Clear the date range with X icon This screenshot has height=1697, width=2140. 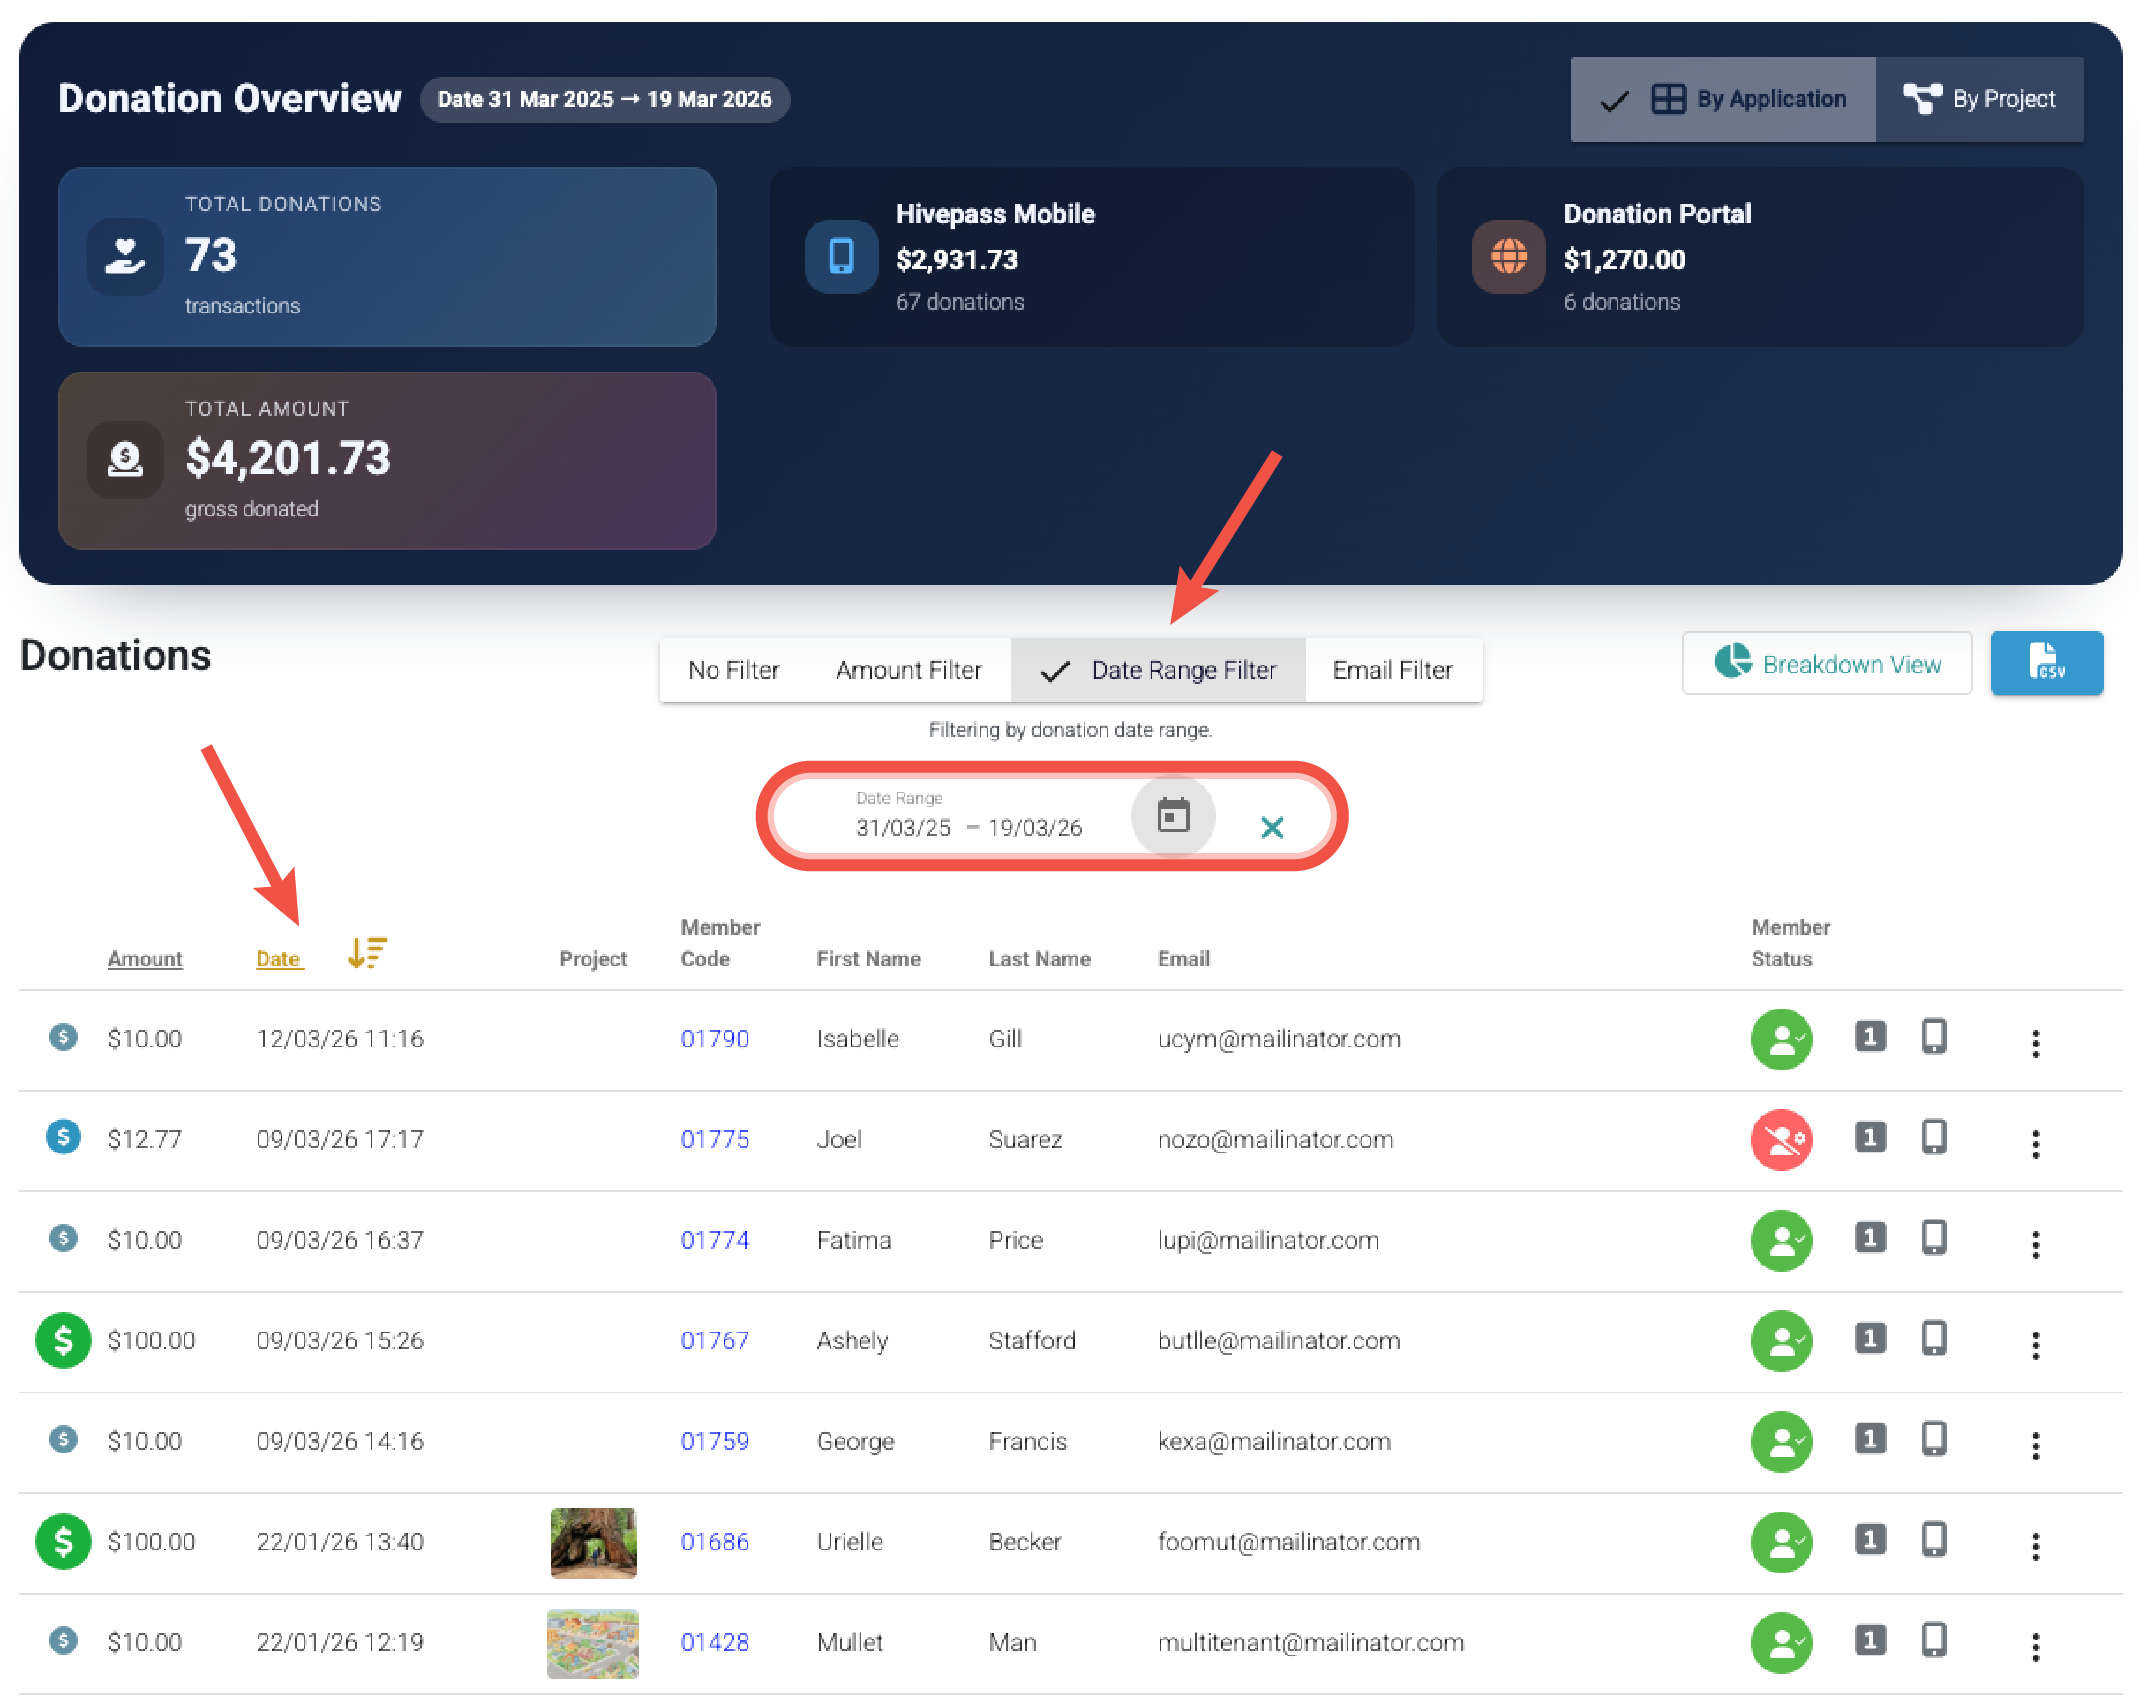pyautogui.click(x=1271, y=827)
